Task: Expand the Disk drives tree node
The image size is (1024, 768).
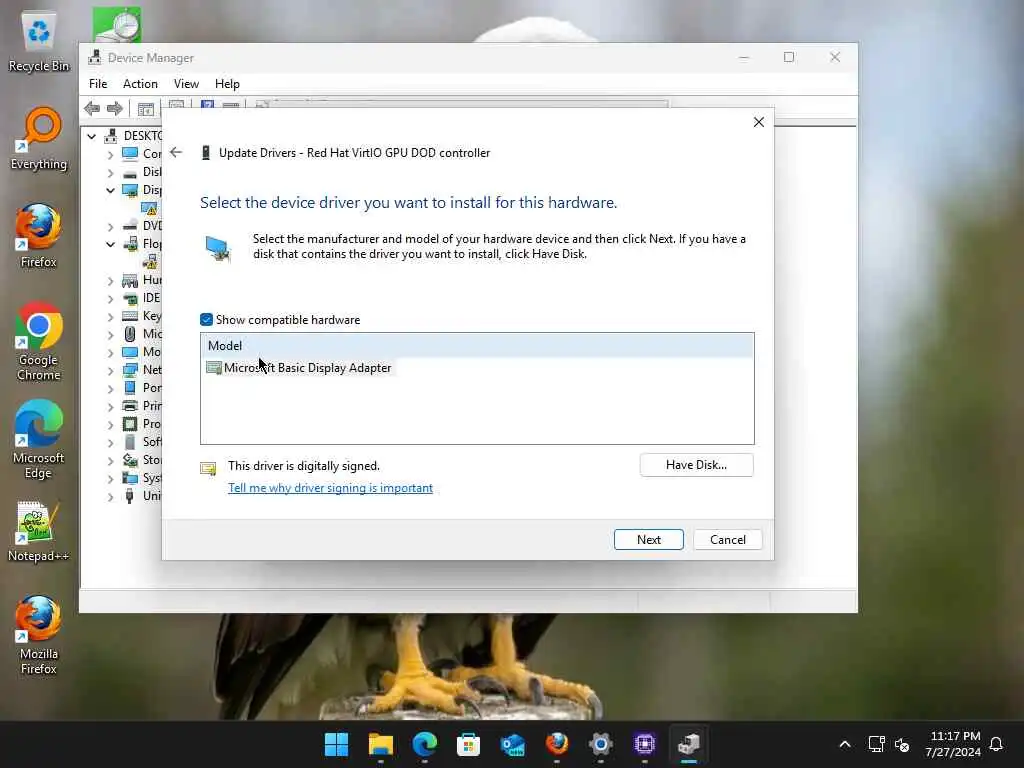Action: [110, 173]
